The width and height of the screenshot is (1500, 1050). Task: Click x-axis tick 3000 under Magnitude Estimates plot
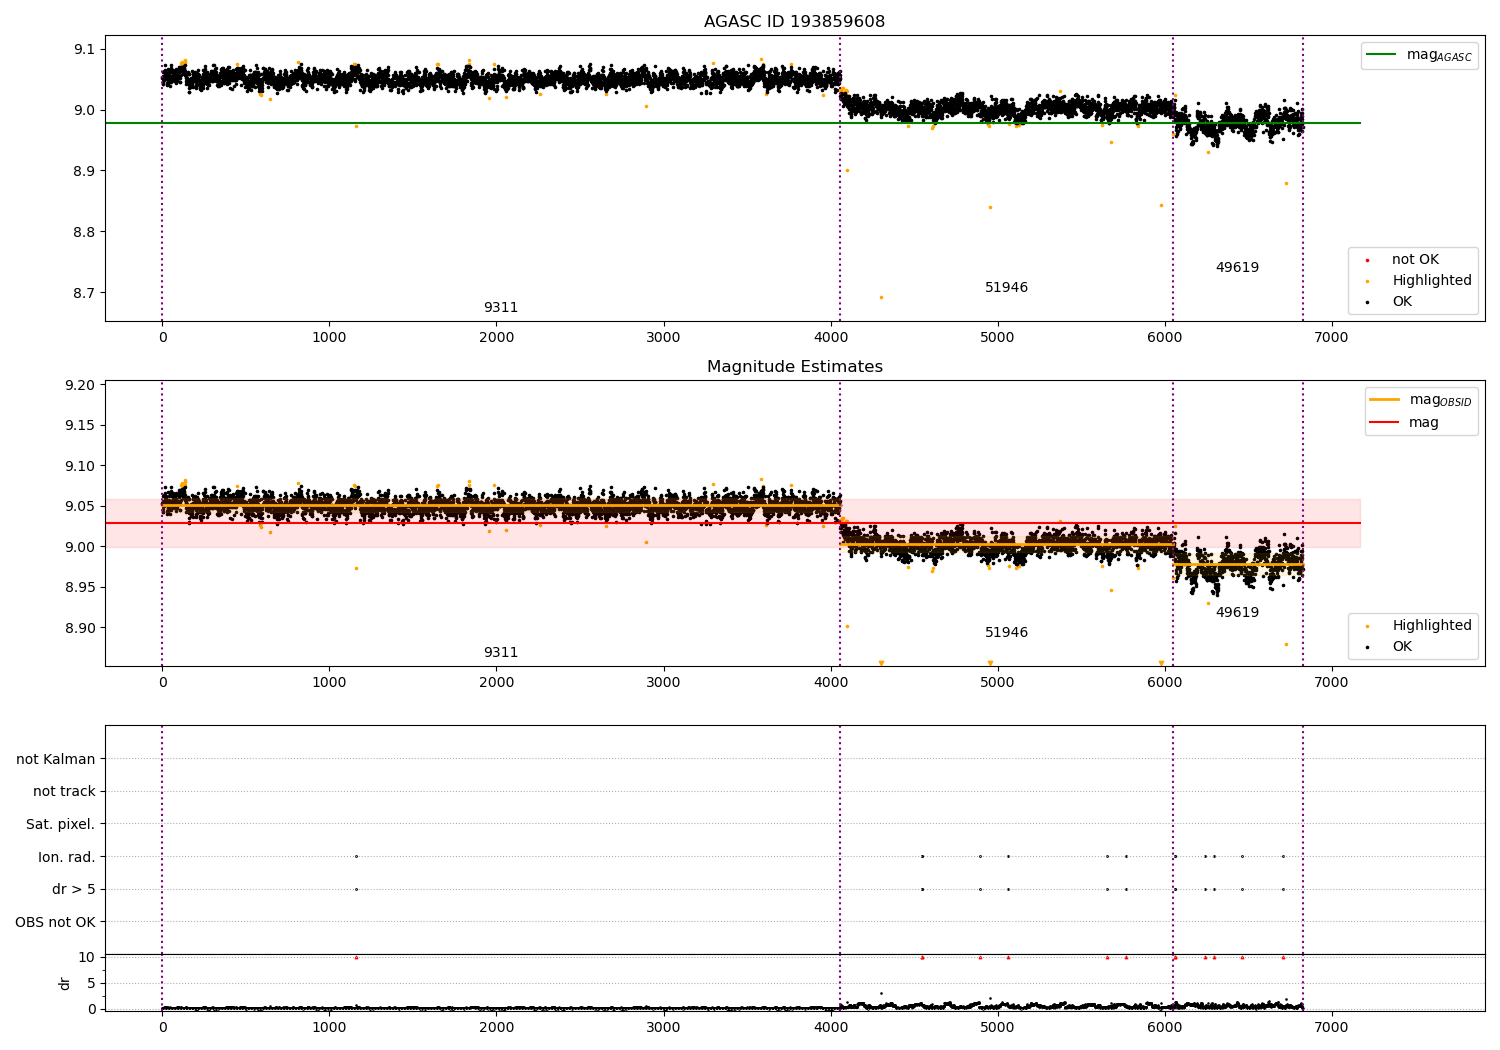(663, 683)
